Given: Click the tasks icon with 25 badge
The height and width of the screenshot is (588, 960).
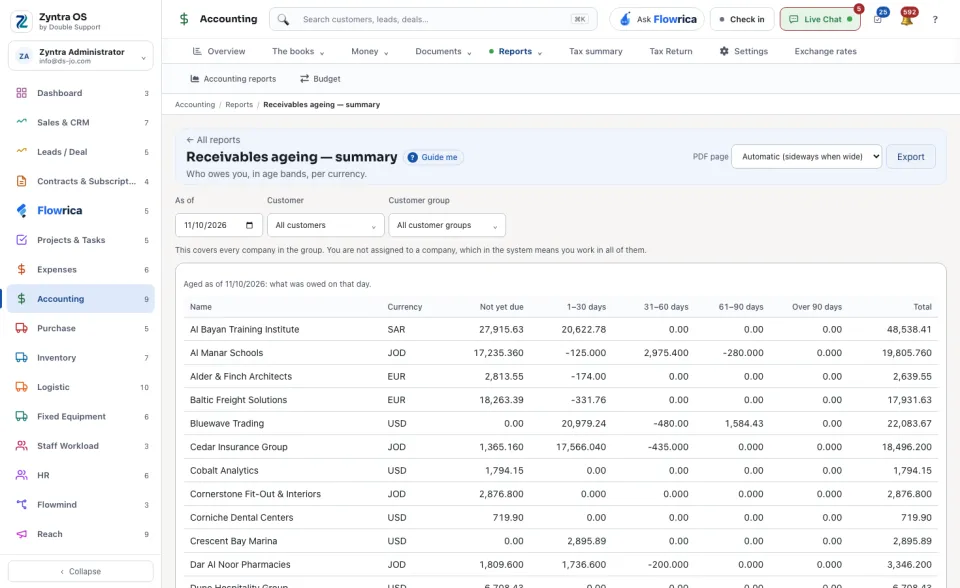Looking at the screenshot, I should [x=878, y=18].
